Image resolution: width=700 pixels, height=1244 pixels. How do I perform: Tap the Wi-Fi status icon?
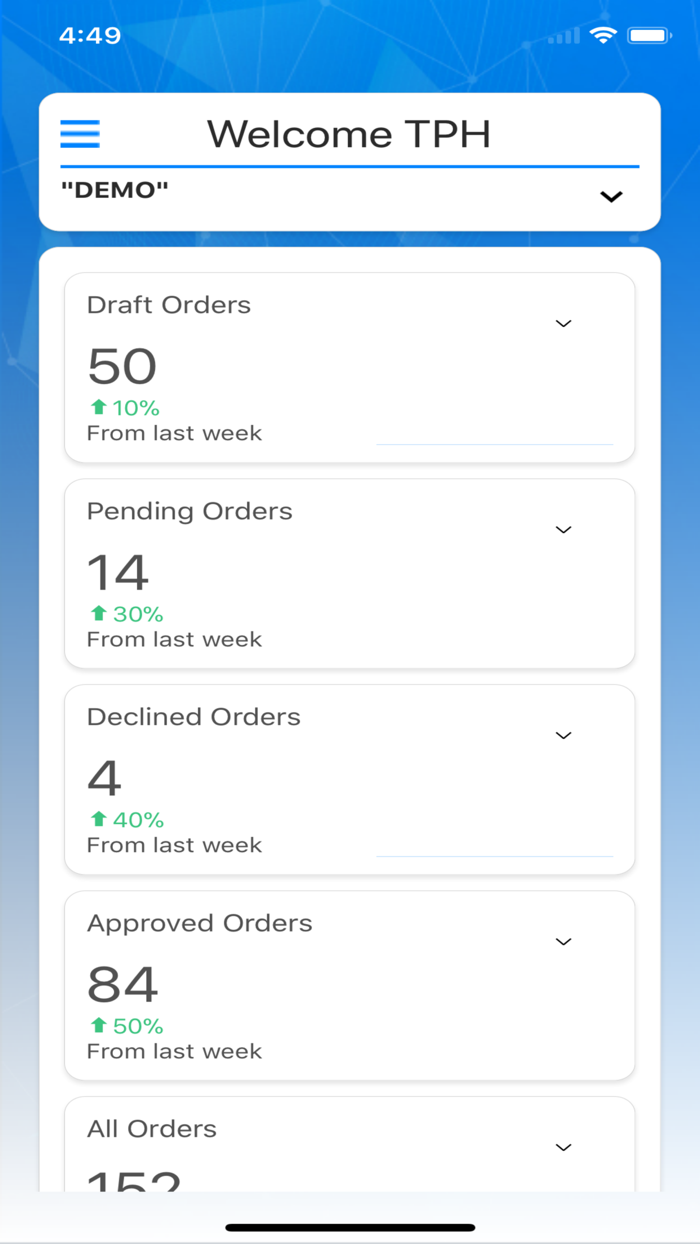[603, 36]
